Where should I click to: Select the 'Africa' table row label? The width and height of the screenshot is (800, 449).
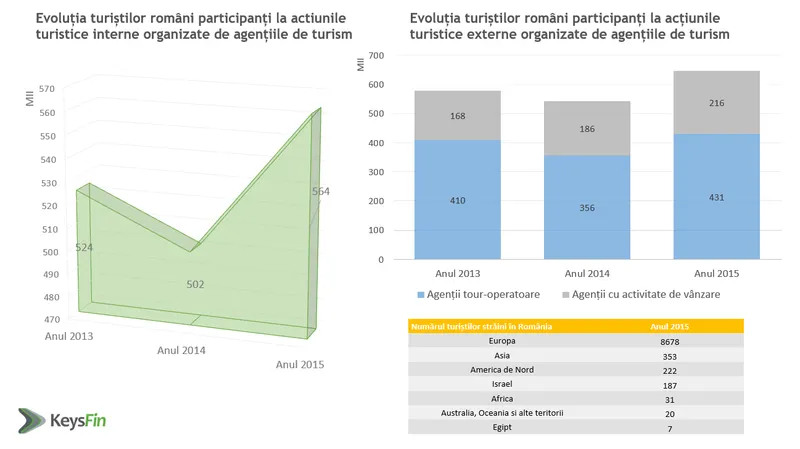pyautogui.click(x=502, y=399)
